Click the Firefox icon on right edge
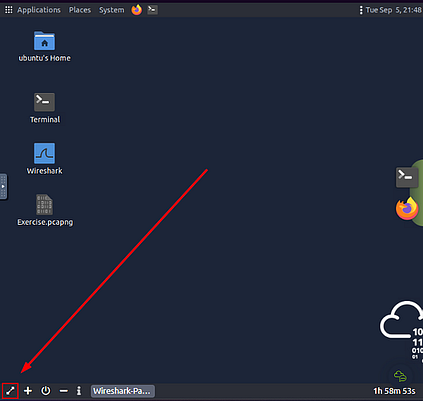 [x=407, y=209]
